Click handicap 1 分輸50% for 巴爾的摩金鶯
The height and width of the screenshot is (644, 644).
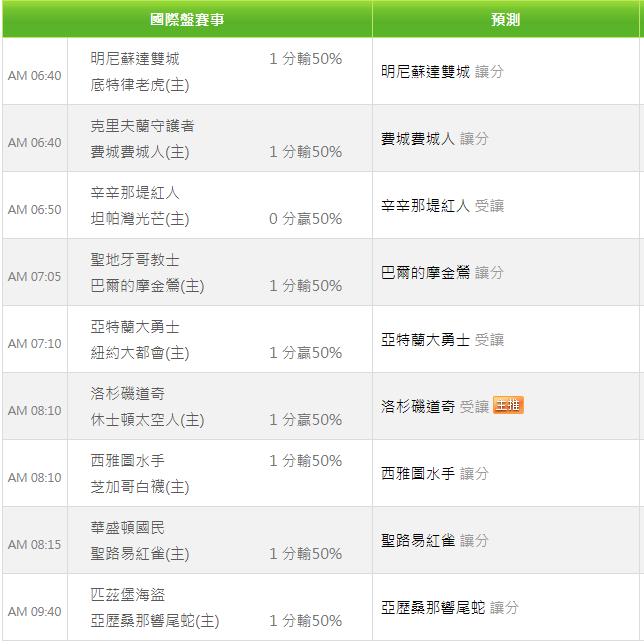[306, 285]
